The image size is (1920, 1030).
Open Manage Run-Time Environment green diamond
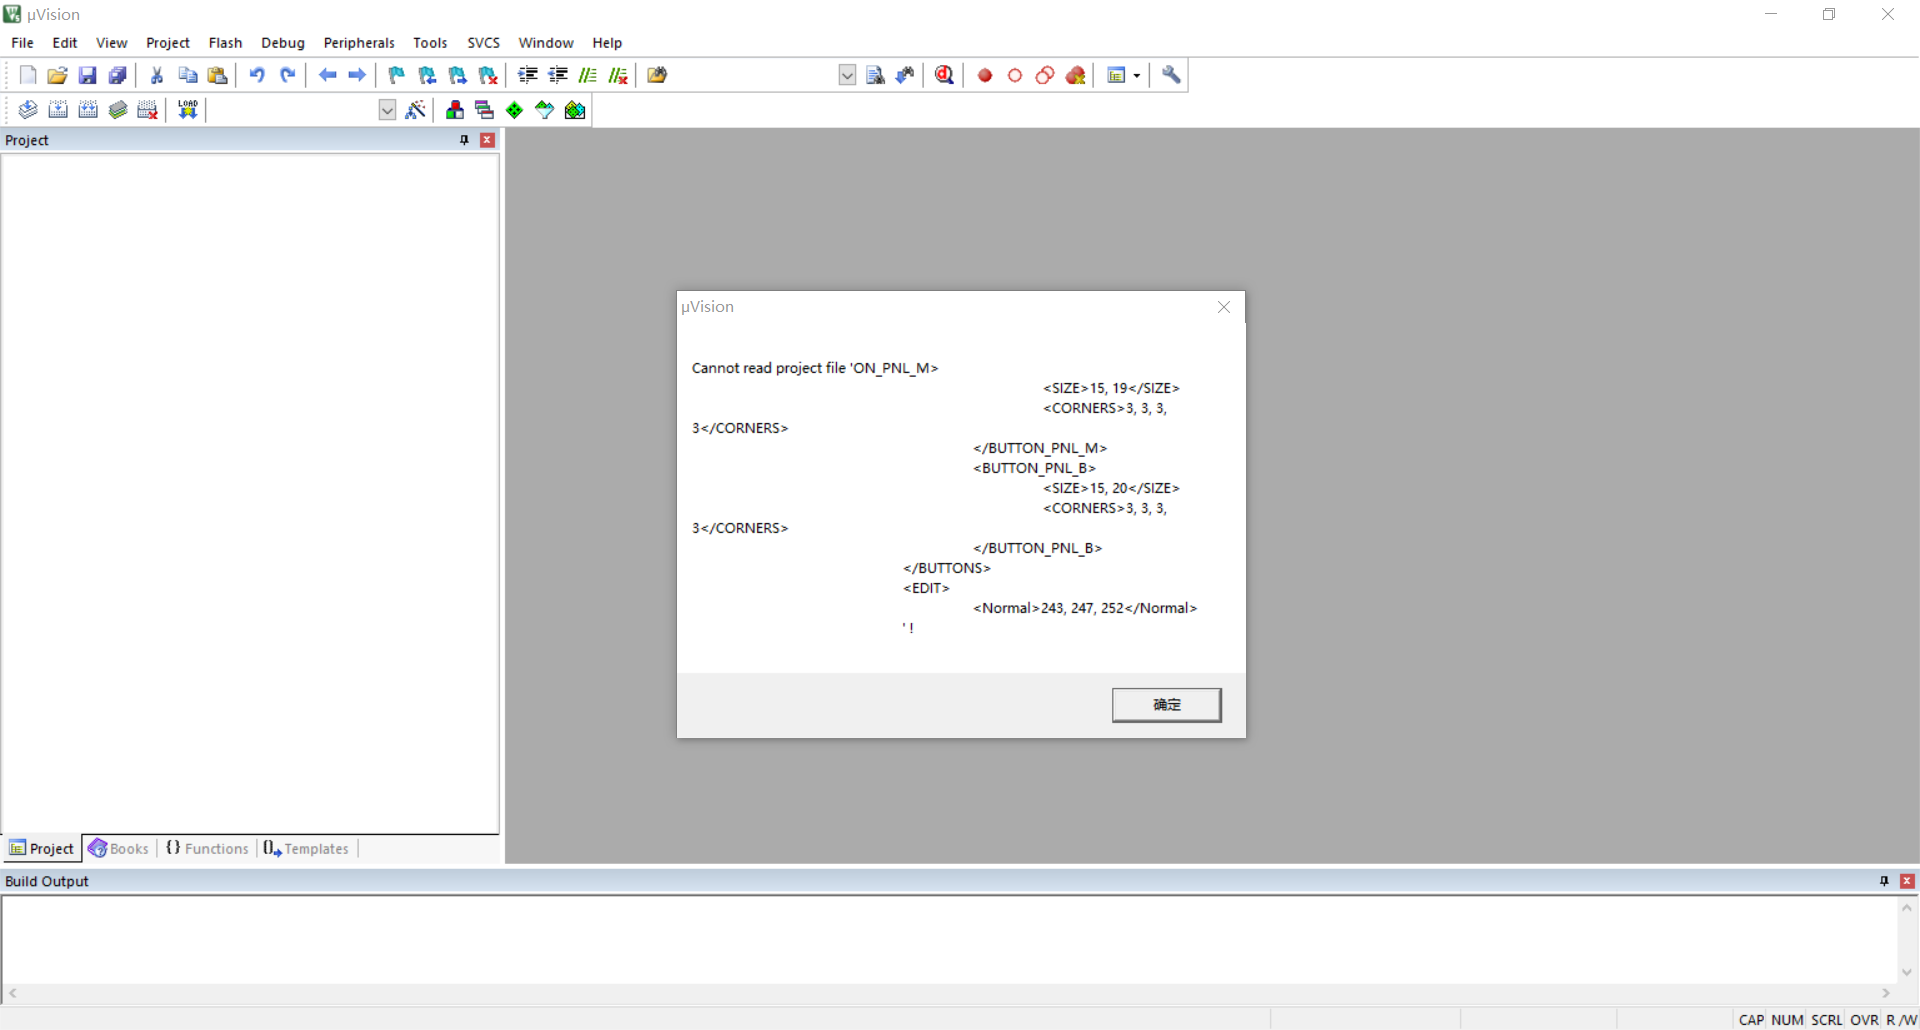515,110
